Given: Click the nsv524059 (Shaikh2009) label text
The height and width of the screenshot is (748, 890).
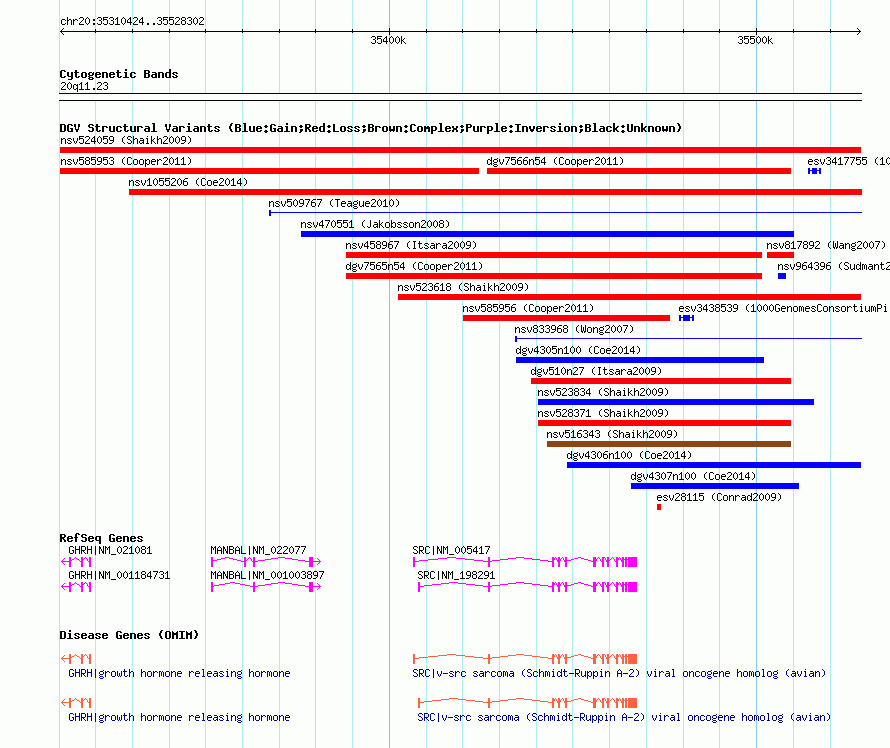Looking at the screenshot, I should (126, 140).
